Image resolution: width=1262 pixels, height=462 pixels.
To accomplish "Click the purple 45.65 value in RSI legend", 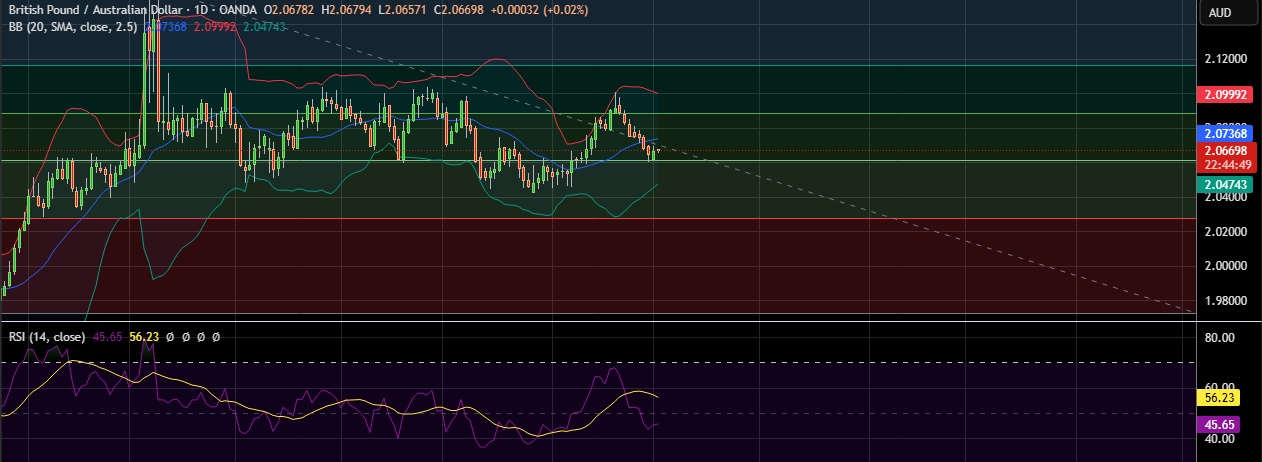I will 108,338.
